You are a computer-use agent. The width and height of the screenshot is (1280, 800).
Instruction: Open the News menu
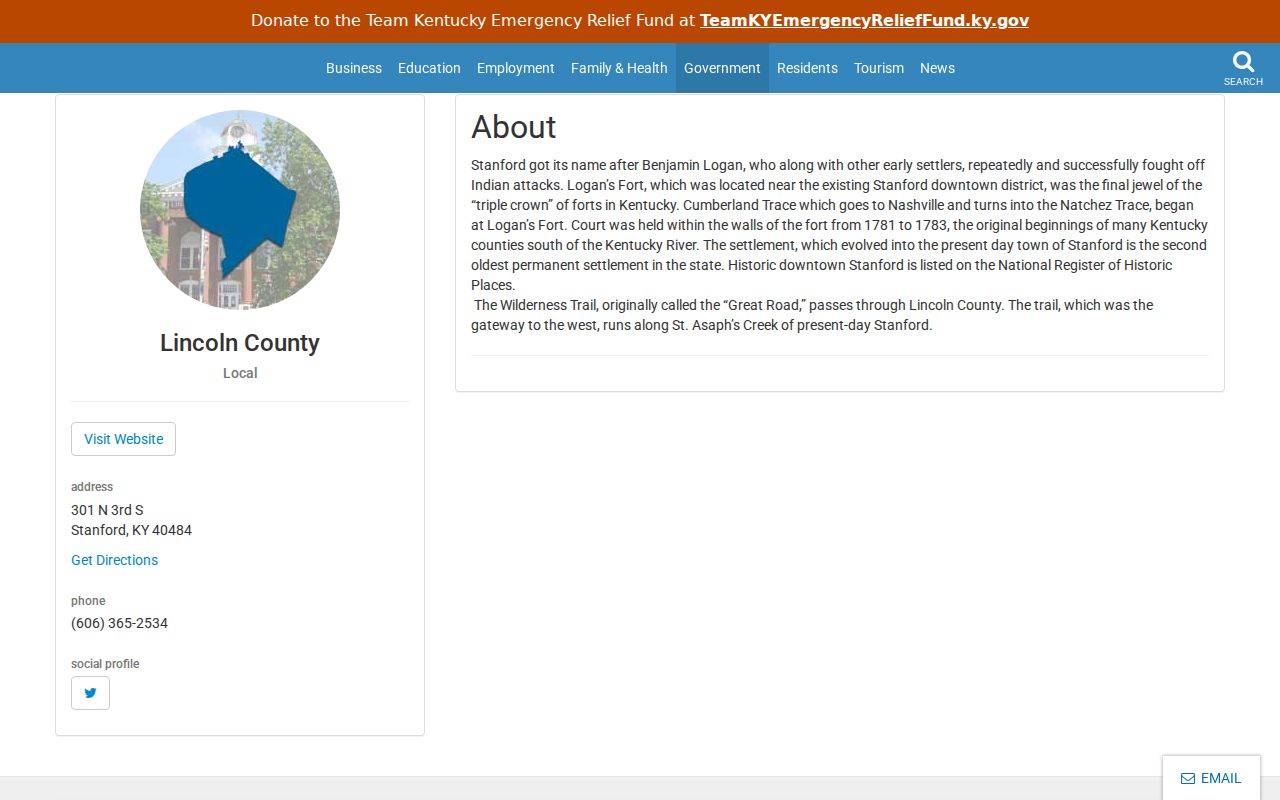[937, 68]
